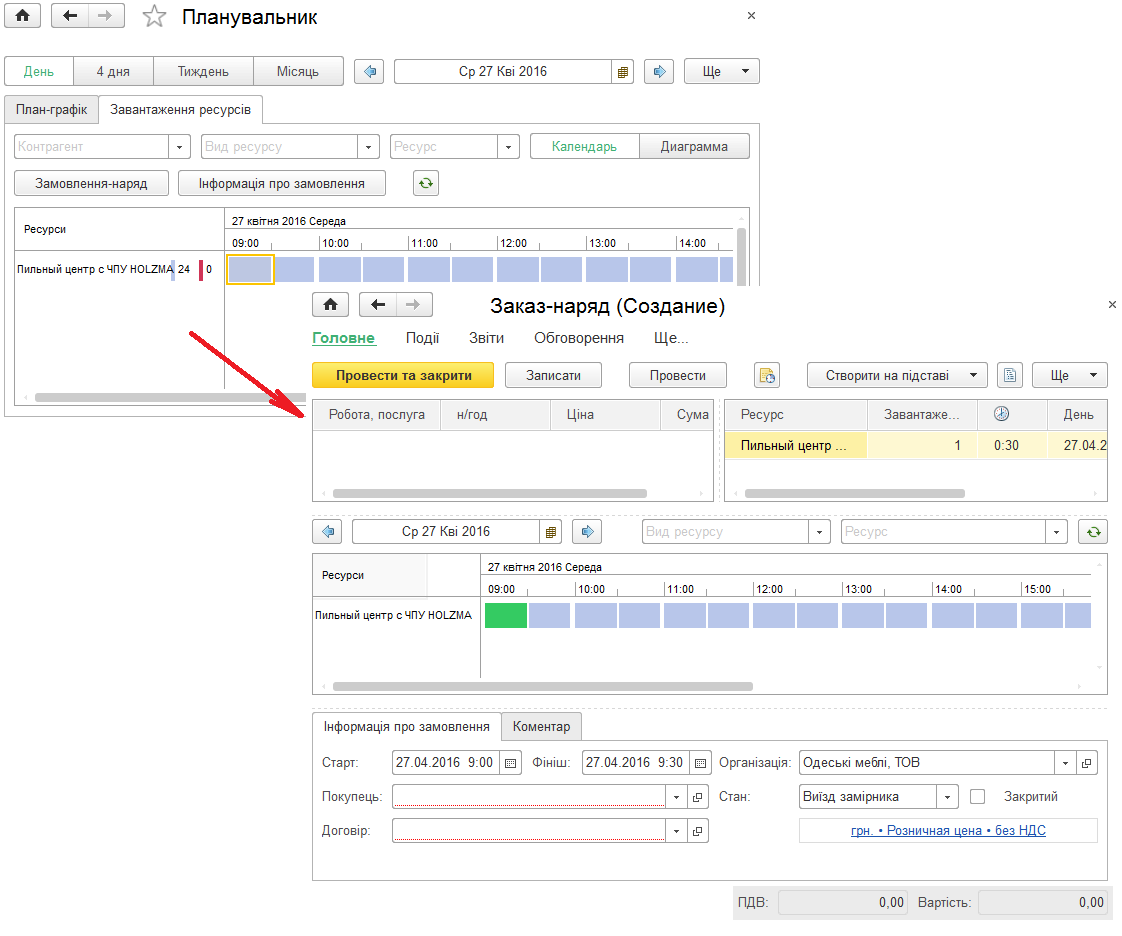
Task: Go to previous day in Заказ-наряд schedule
Action: tap(327, 532)
